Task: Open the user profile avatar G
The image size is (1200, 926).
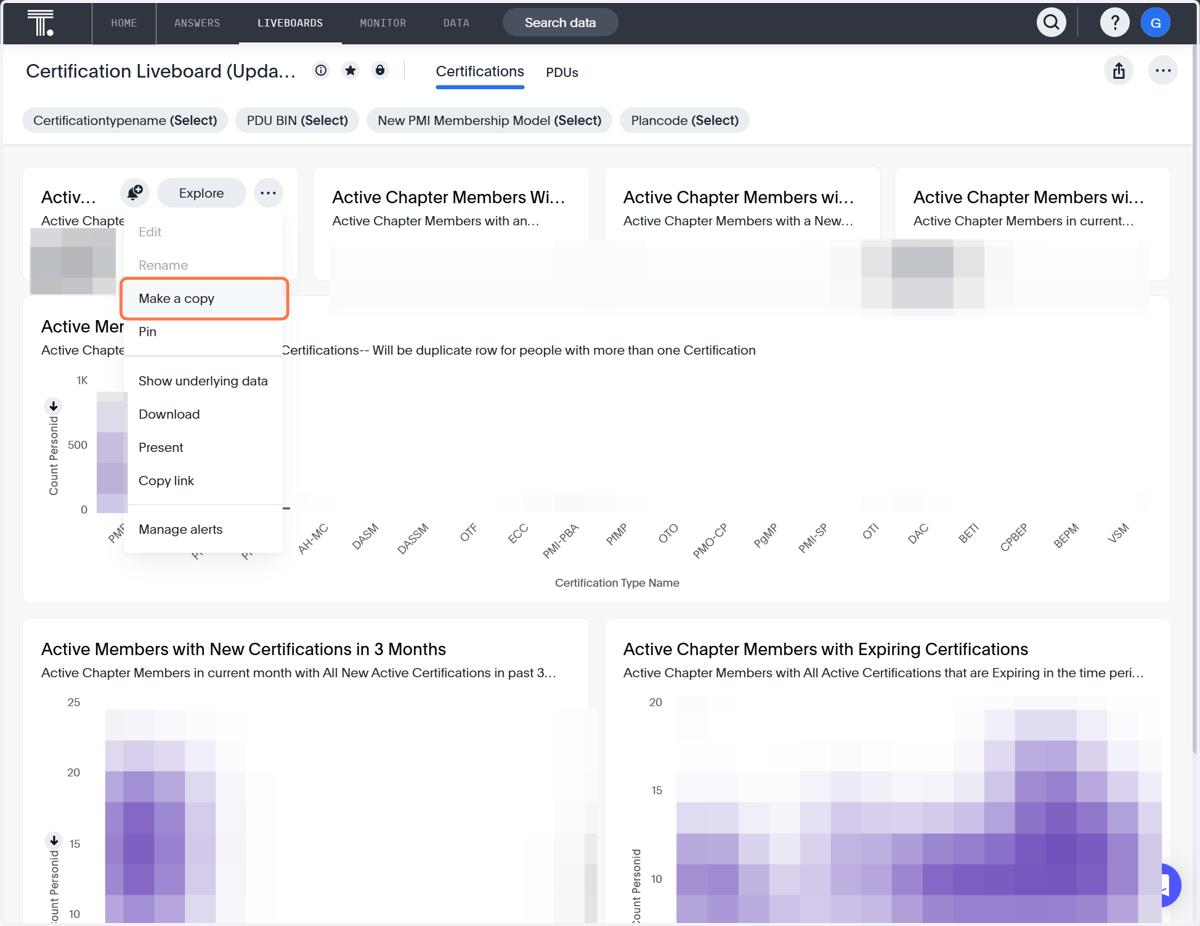Action: 1156,22
